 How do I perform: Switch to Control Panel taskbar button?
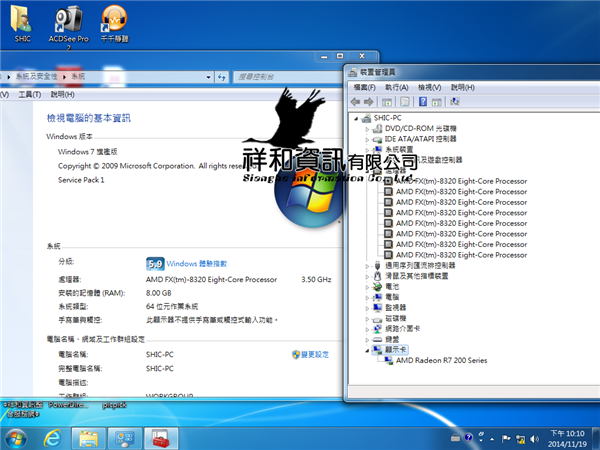point(125,439)
